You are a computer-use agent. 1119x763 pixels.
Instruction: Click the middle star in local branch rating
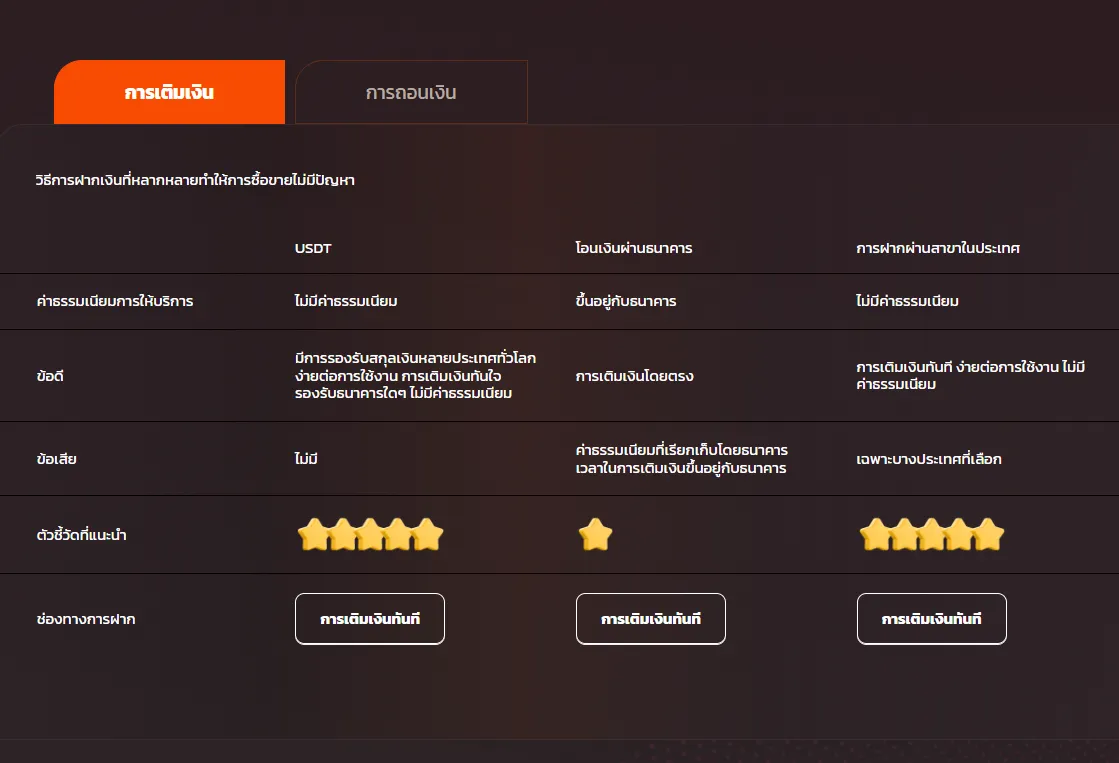pyautogui.click(x=932, y=535)
